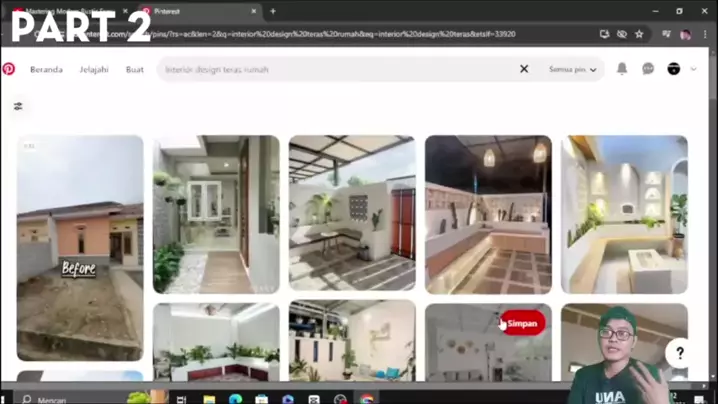
Task: Clear the search with the X icon
Action: [x=524, y=69]
